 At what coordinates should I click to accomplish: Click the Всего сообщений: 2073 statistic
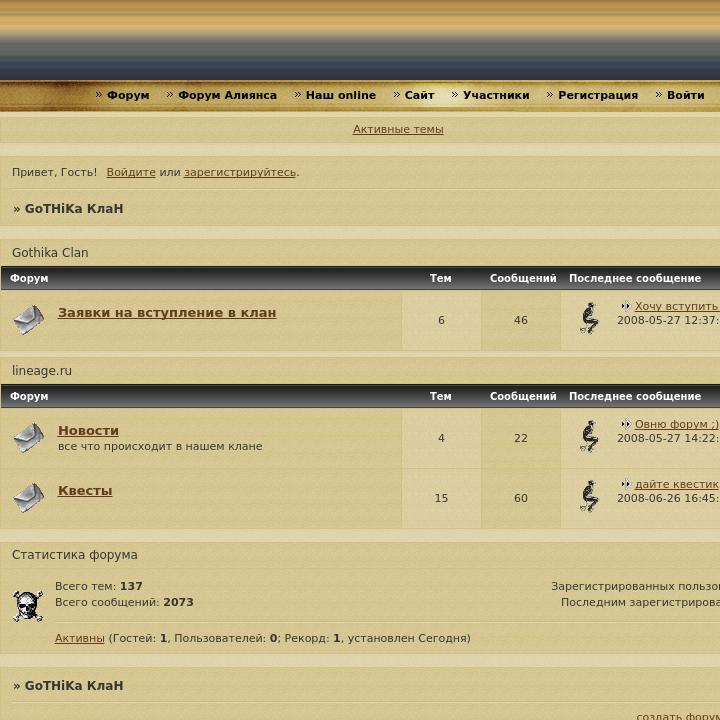[x=124, y=602]
